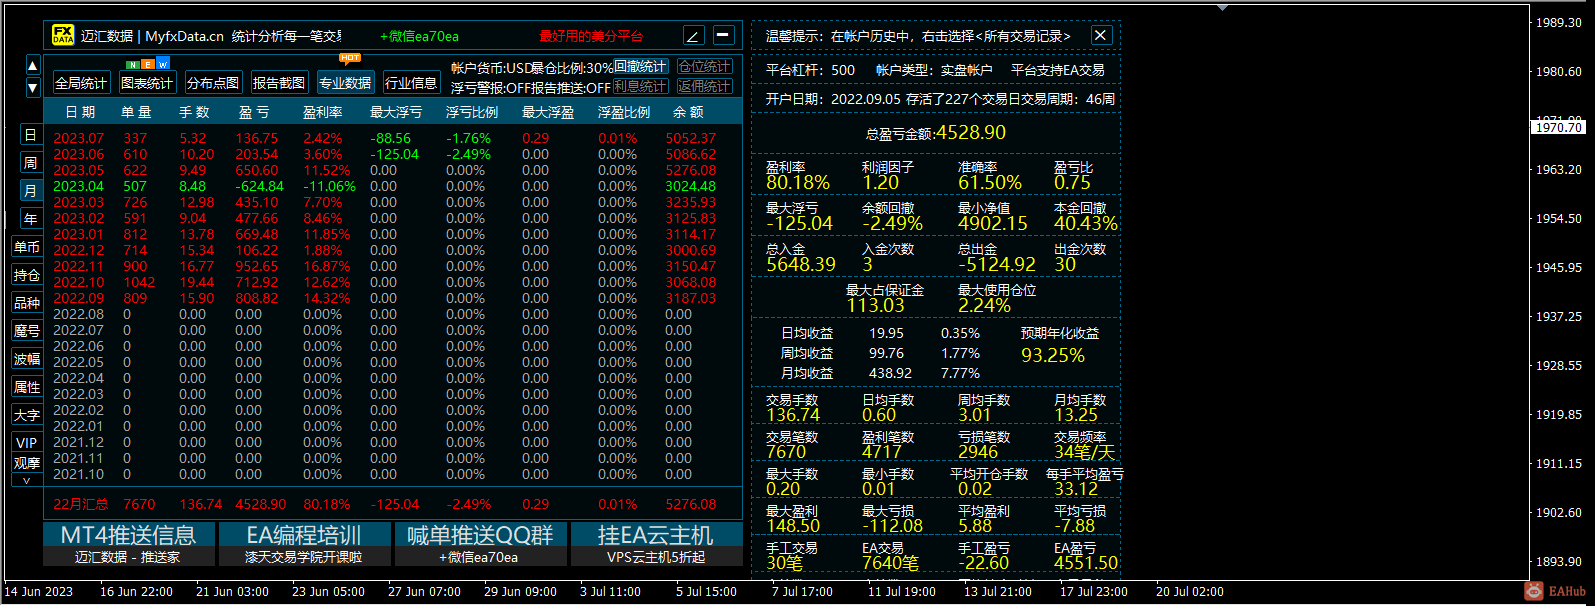Select the 周 weekly period toggle
Image resolution: width=1595 pixels, height=606 pixels.
coord(30,163)
